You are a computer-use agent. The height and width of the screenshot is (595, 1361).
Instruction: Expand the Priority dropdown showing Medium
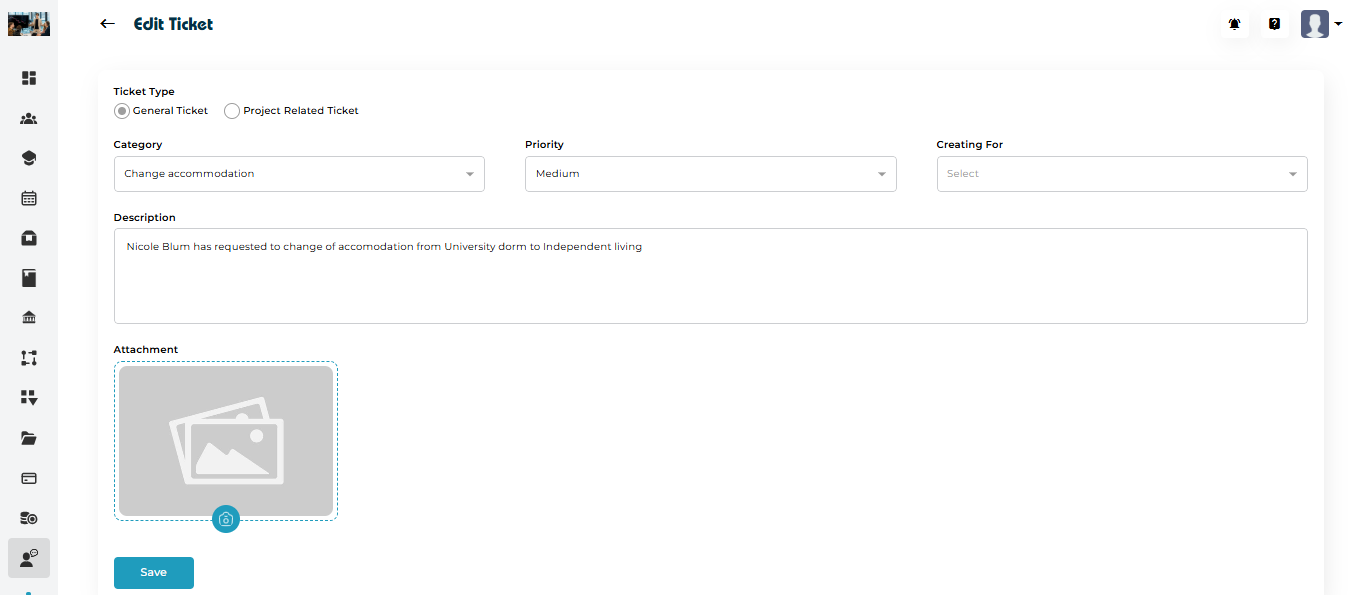point(710,174)
